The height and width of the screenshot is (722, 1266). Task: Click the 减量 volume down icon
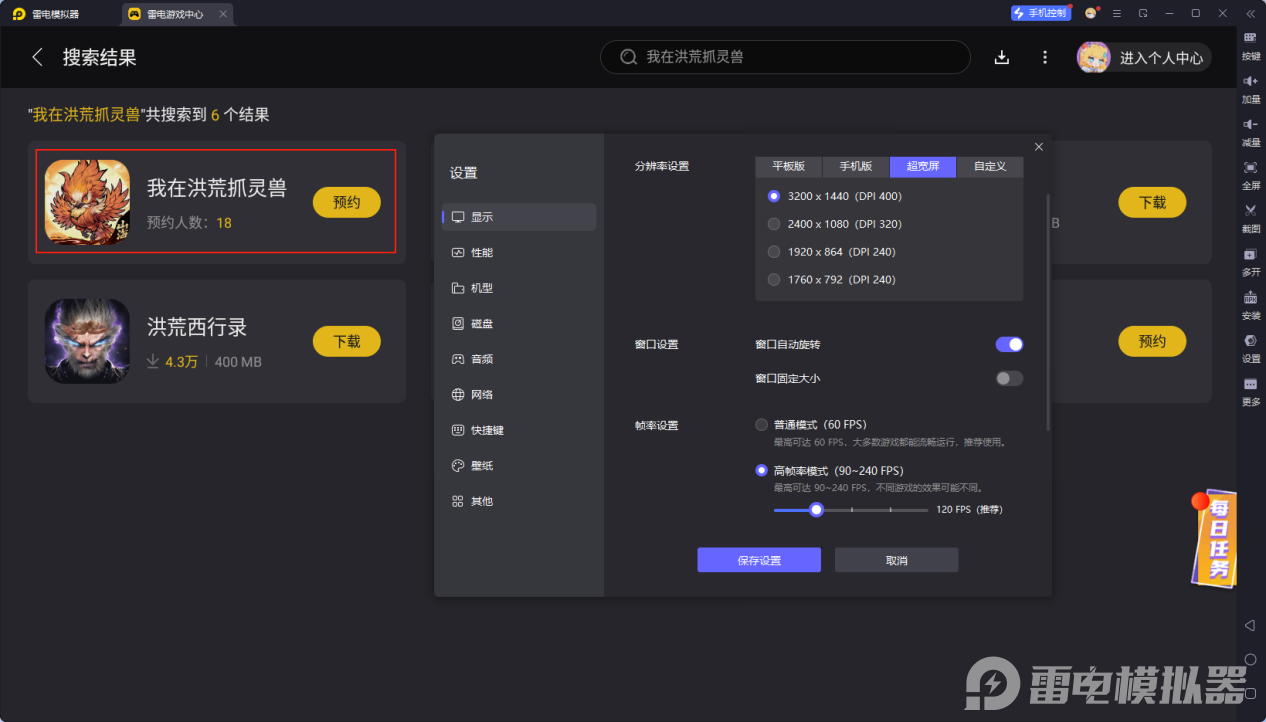click(x=1250, y=124)
